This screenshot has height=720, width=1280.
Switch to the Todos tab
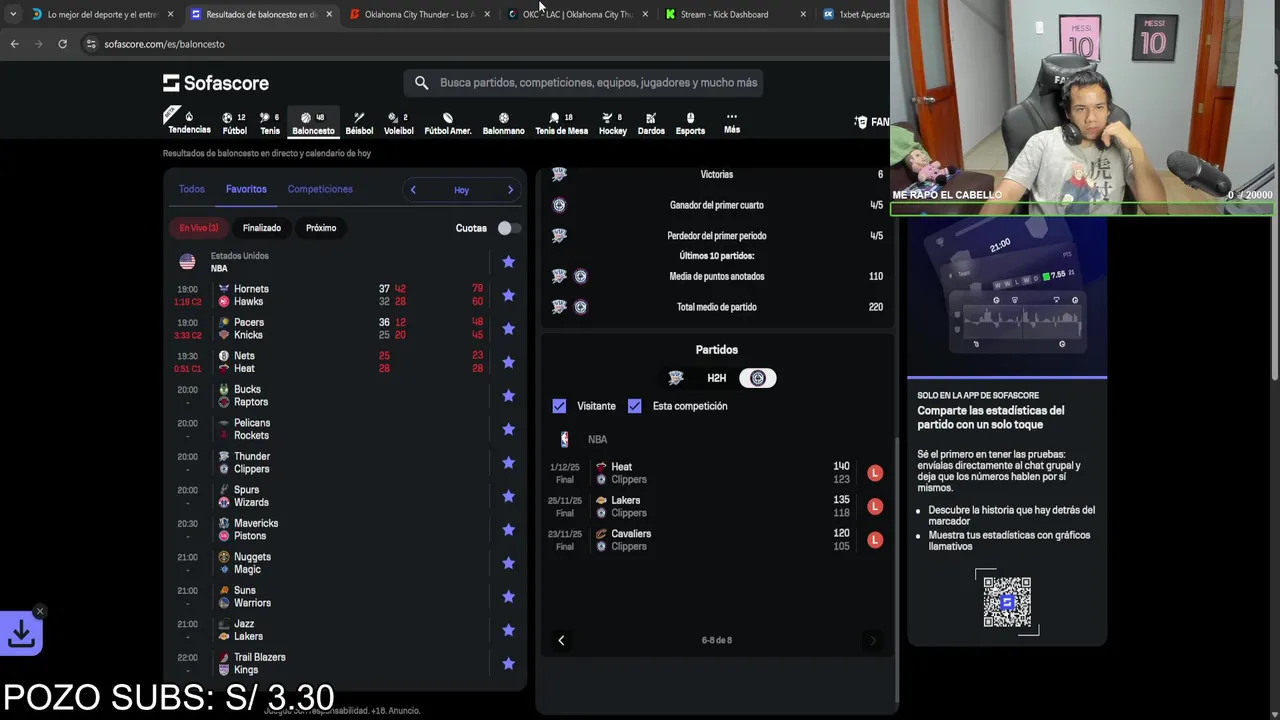pyautogui.click(x=191, y=189)
